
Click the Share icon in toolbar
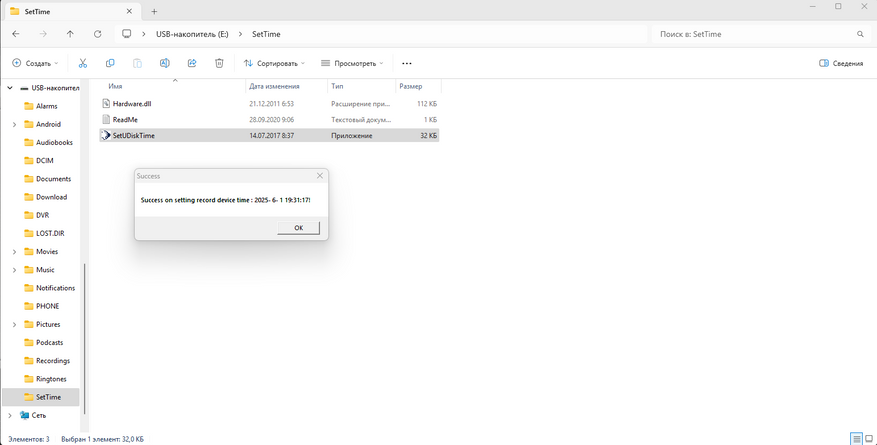(x=192, y=63)
